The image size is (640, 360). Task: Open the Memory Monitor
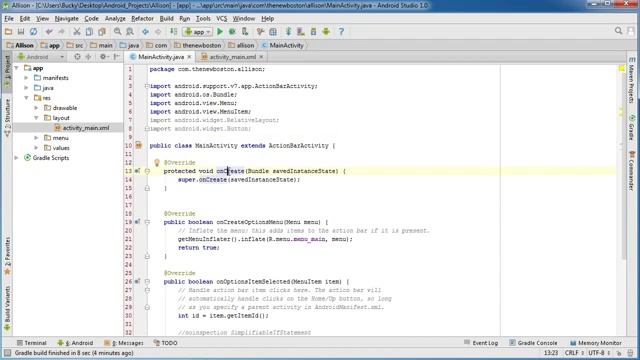(596, 343)
